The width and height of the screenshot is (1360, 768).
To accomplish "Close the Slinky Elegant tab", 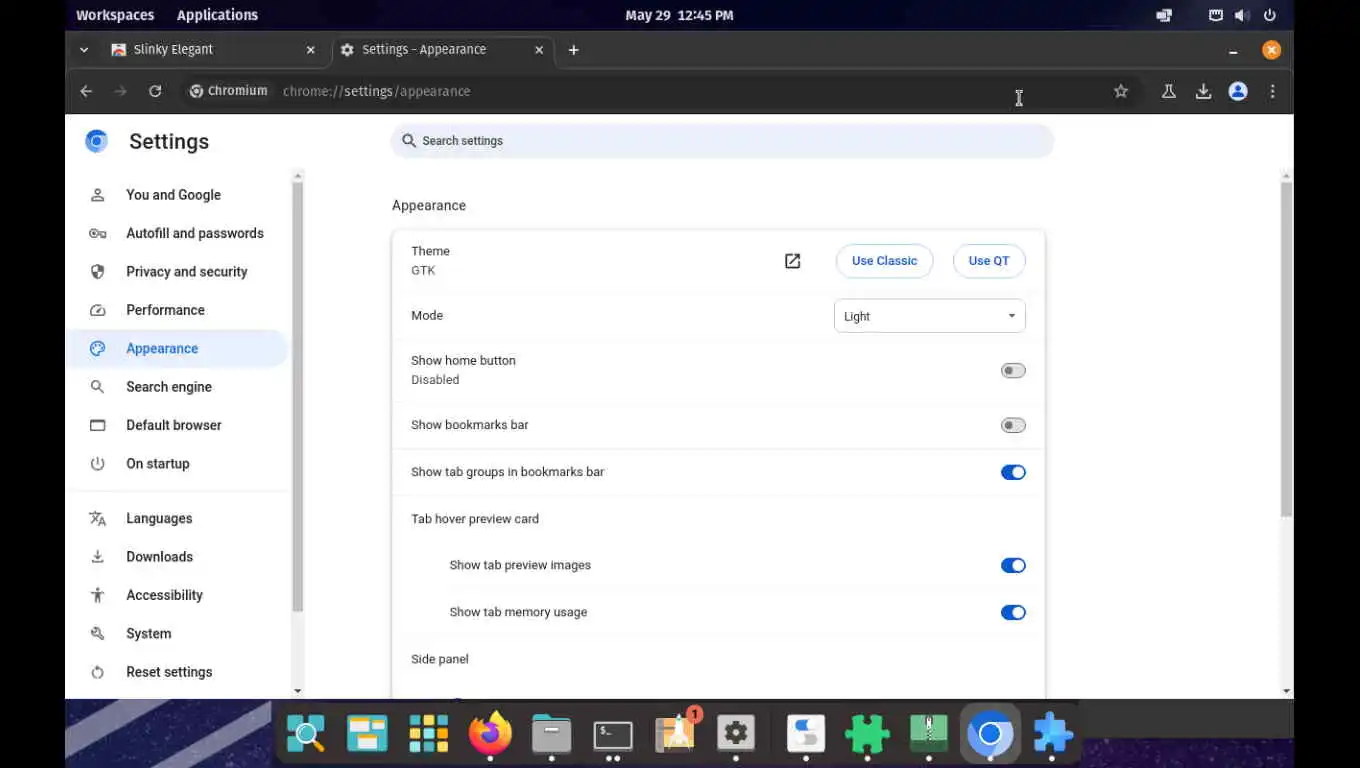I will coord(311,50).
